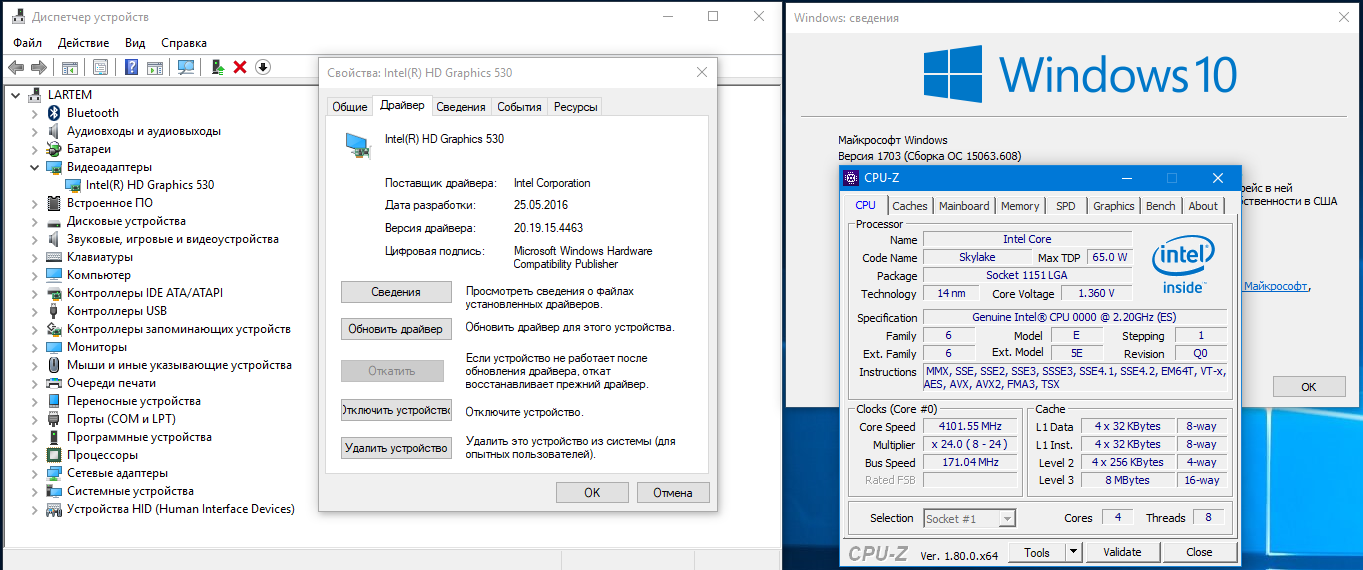Image resolution: width=1363 pixels, height=570 pixels.
Task: Click the red X uninstall device icon
Action: [x=240, y=67]
